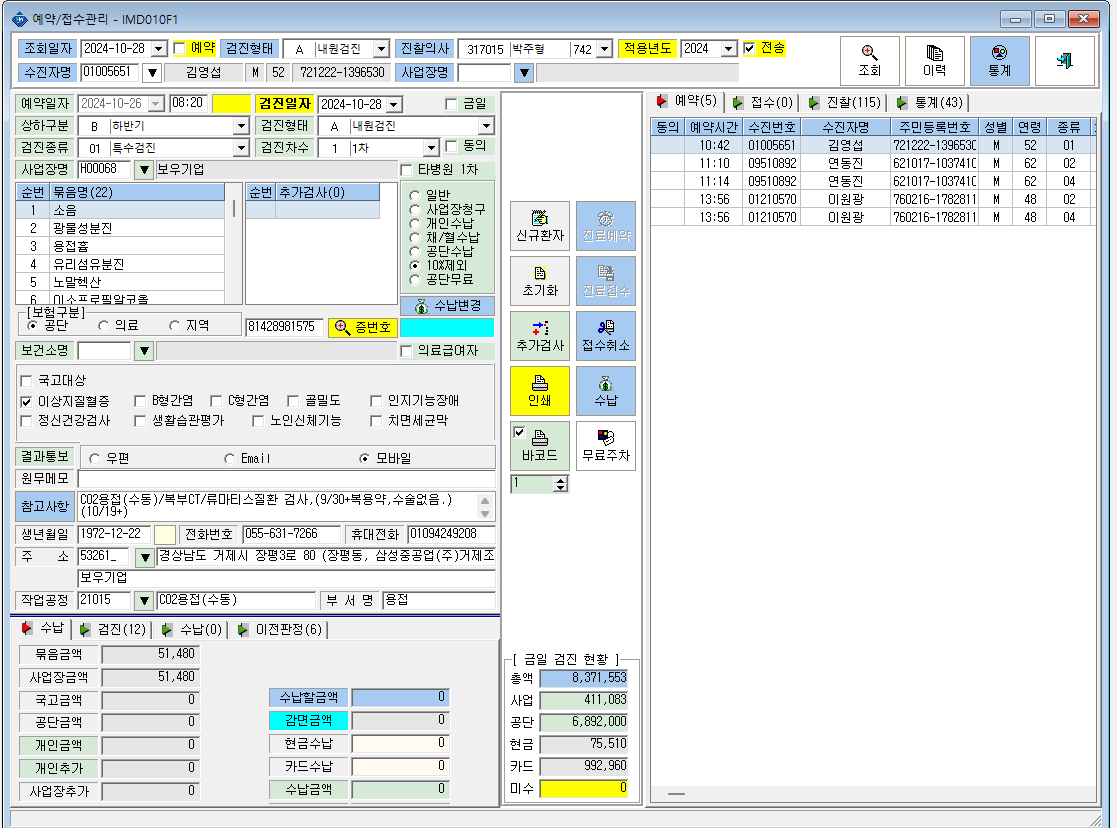Click the yellow 인쇄 print button
The height and width of the screenshot is (828, 1117).
[539, 390]
